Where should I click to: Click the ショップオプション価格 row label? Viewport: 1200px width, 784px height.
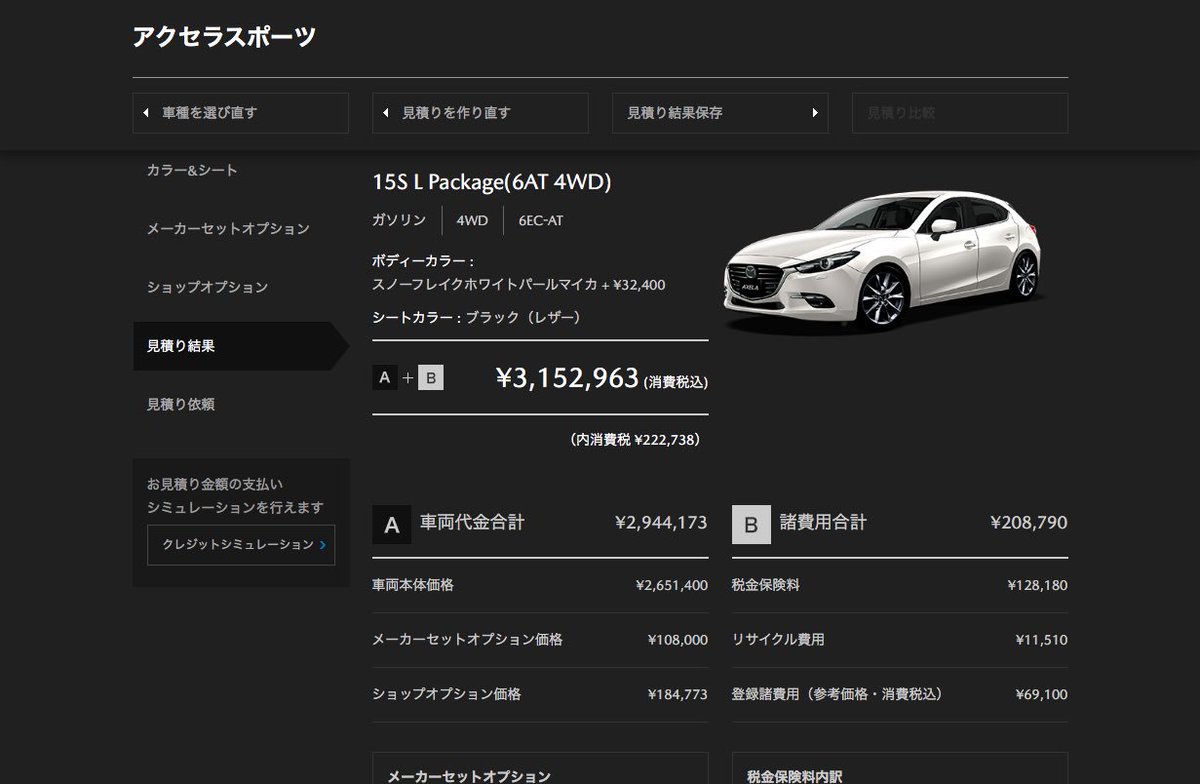point(446,694)
